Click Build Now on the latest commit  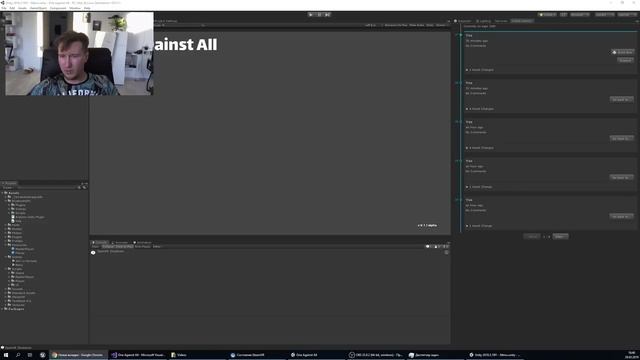tap(622, 52)
